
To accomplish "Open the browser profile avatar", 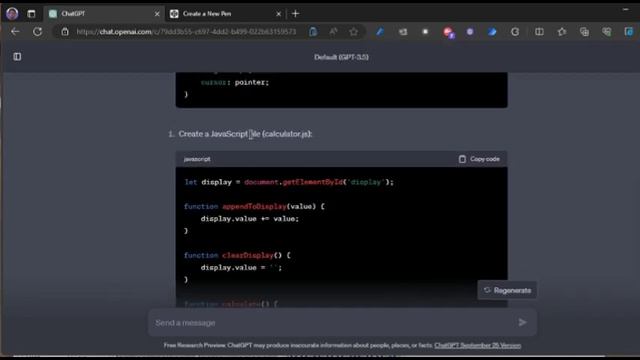I will pos(12,13).
